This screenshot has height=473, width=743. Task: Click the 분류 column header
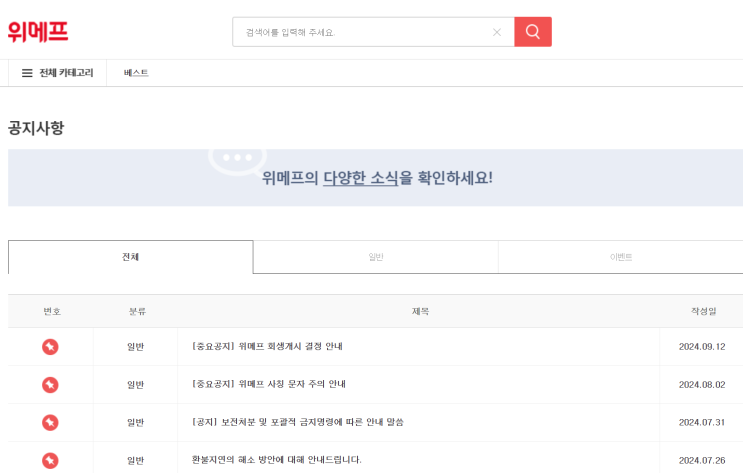(137, 311)
